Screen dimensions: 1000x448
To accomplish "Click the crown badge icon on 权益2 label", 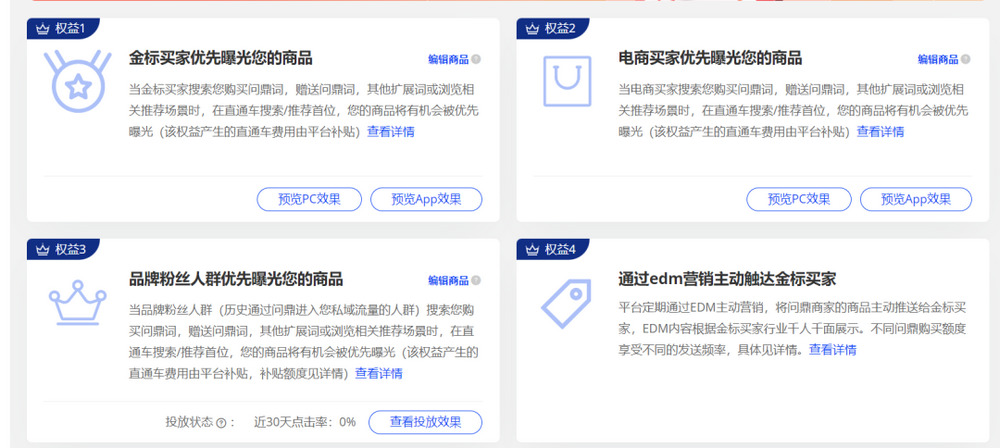I will (533, 29).
